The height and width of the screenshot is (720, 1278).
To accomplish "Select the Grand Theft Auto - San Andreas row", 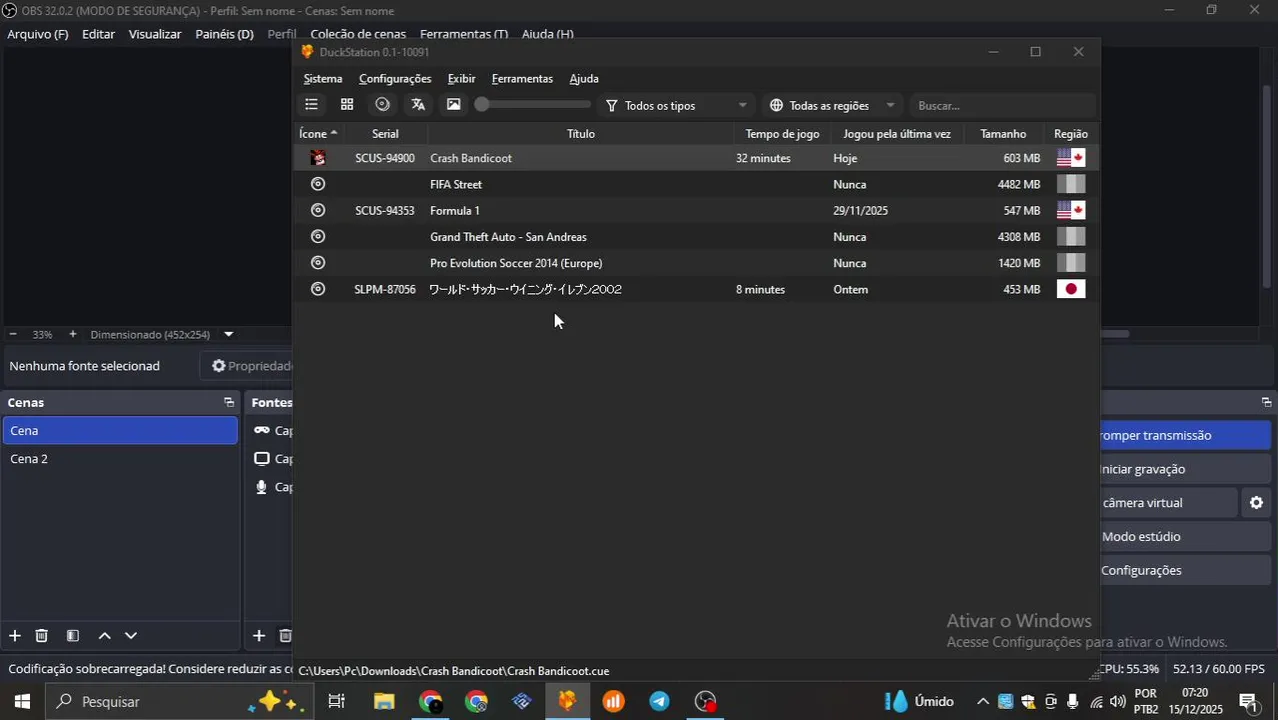I will [696, 237].
